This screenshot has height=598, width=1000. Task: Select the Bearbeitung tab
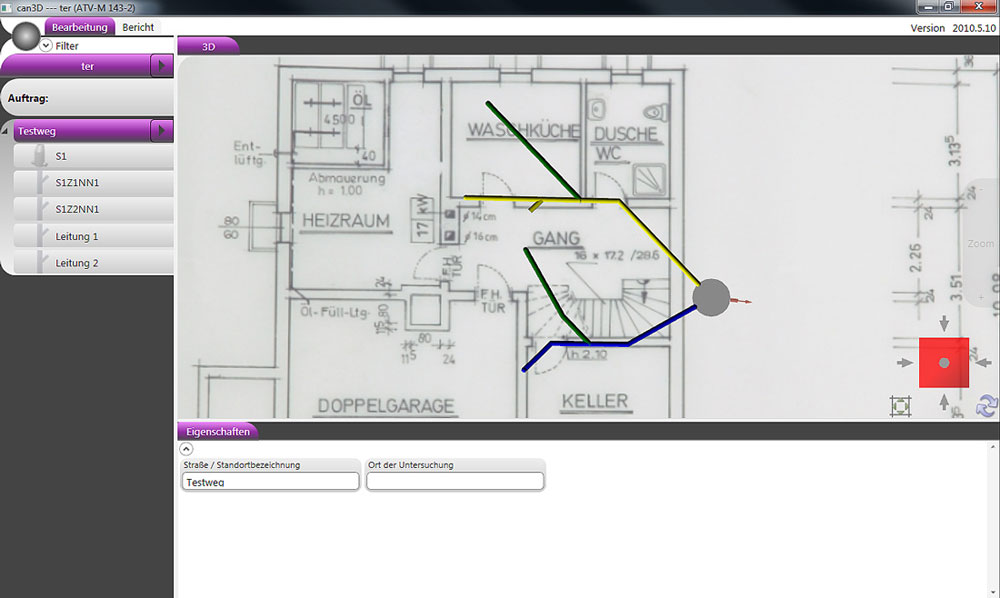[79, 27]
